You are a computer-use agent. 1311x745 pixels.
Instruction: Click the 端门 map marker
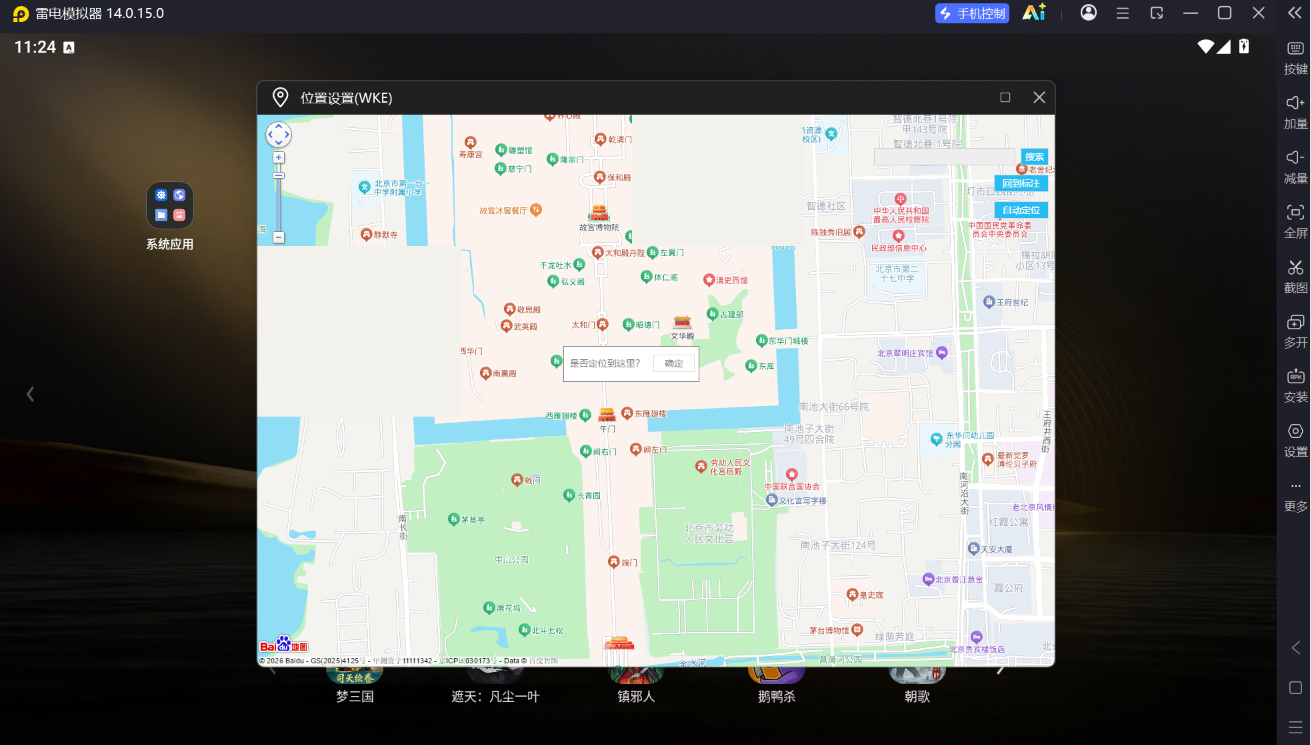(612, 562)
